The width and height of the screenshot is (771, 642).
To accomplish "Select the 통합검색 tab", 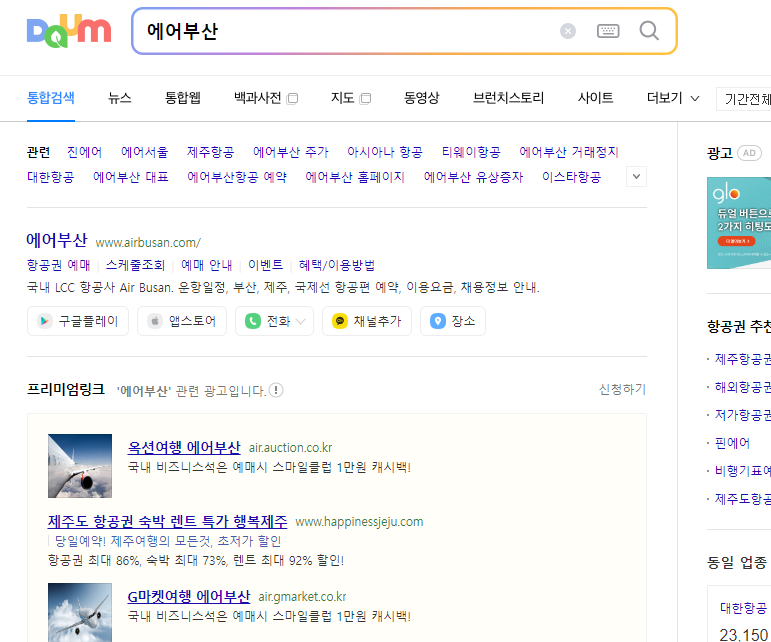I will [51, 98].
